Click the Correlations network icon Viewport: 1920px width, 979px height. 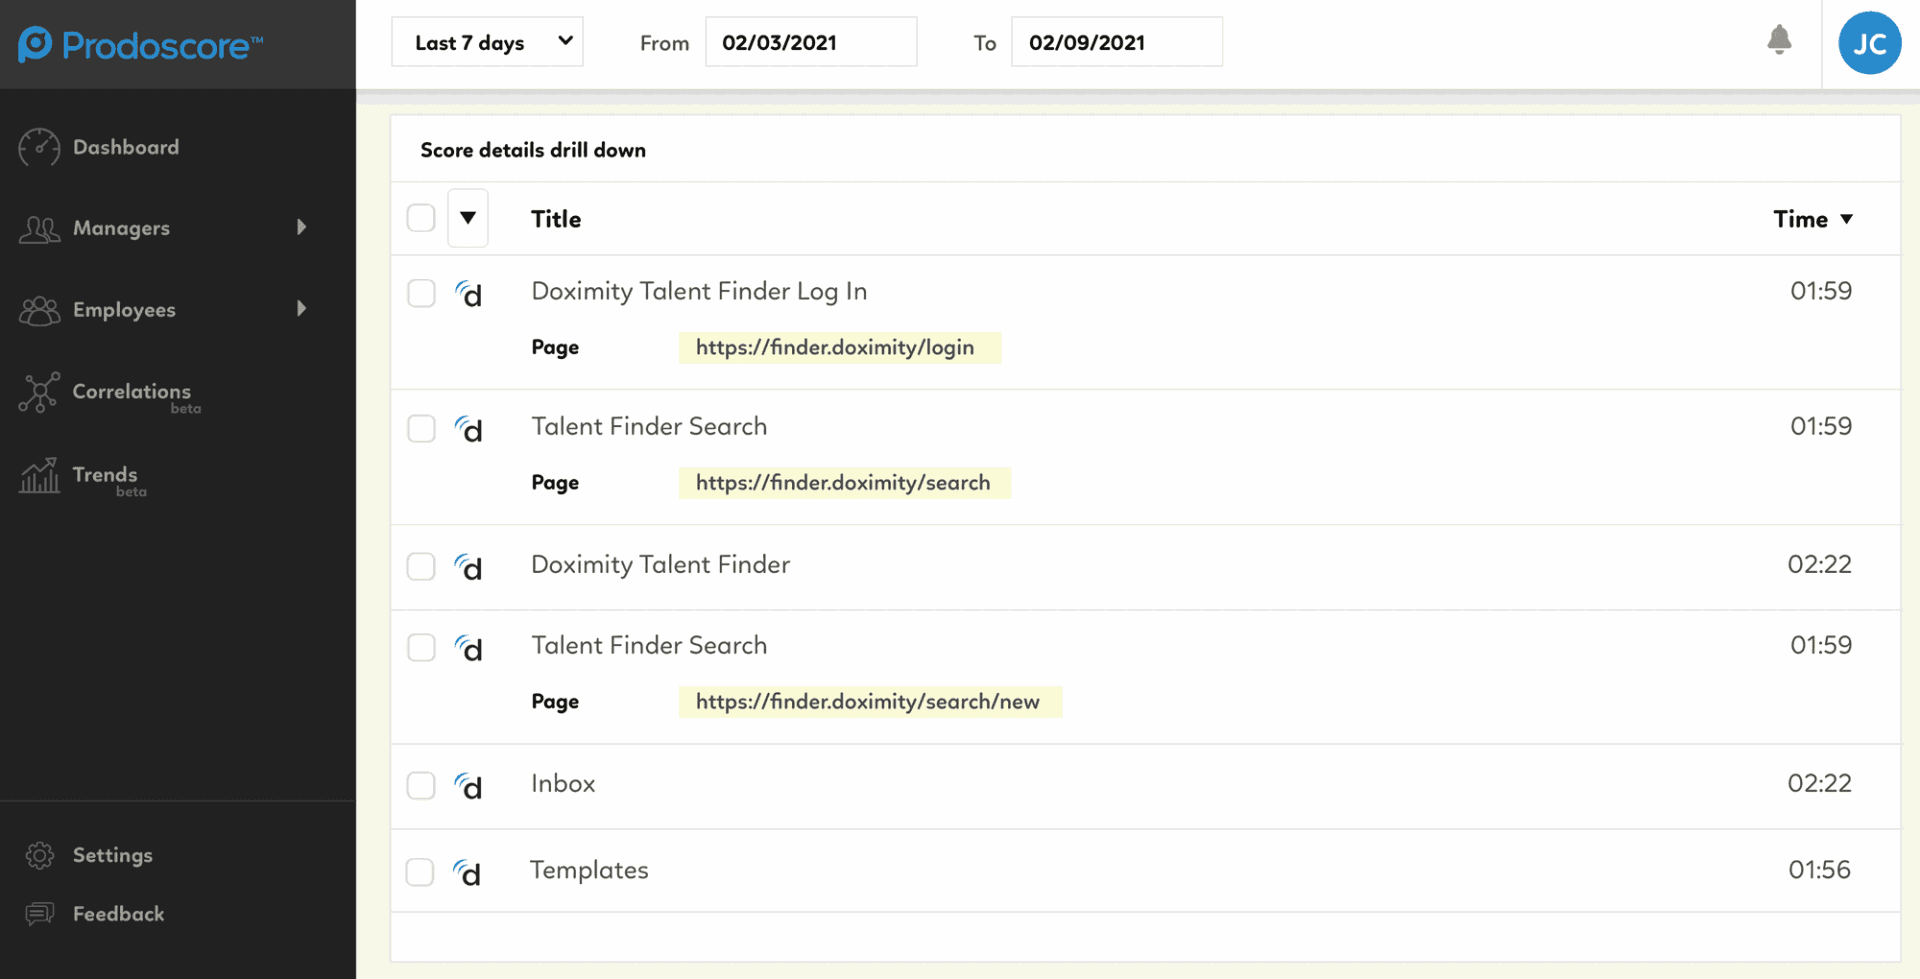tap(39, 392)
